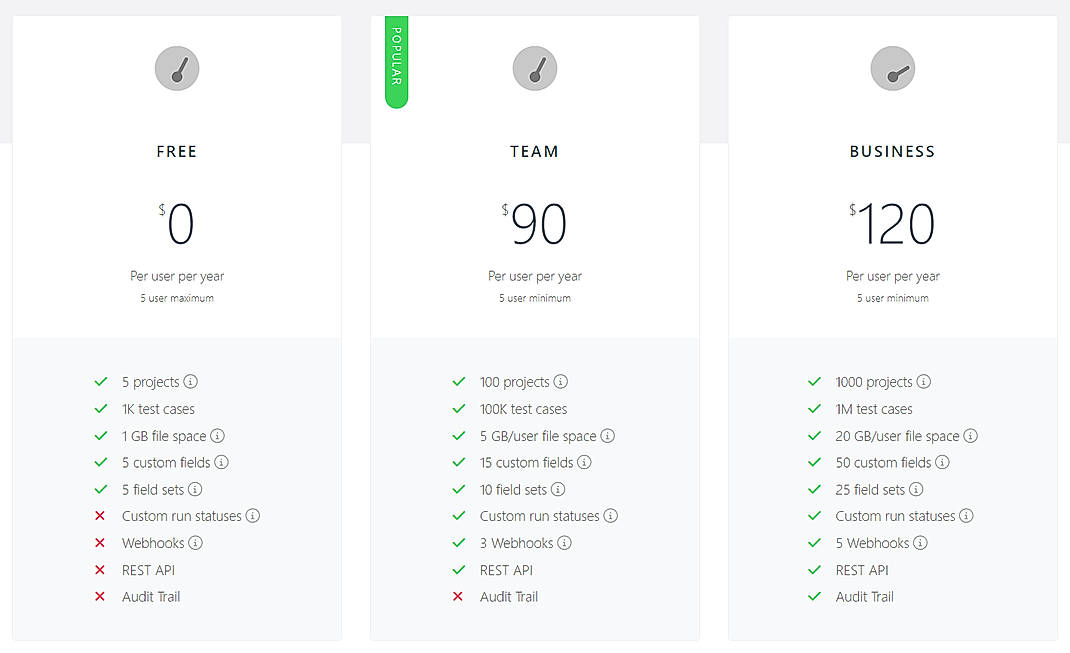Click the checkmark beside REST API in Business

pos(815,570)
